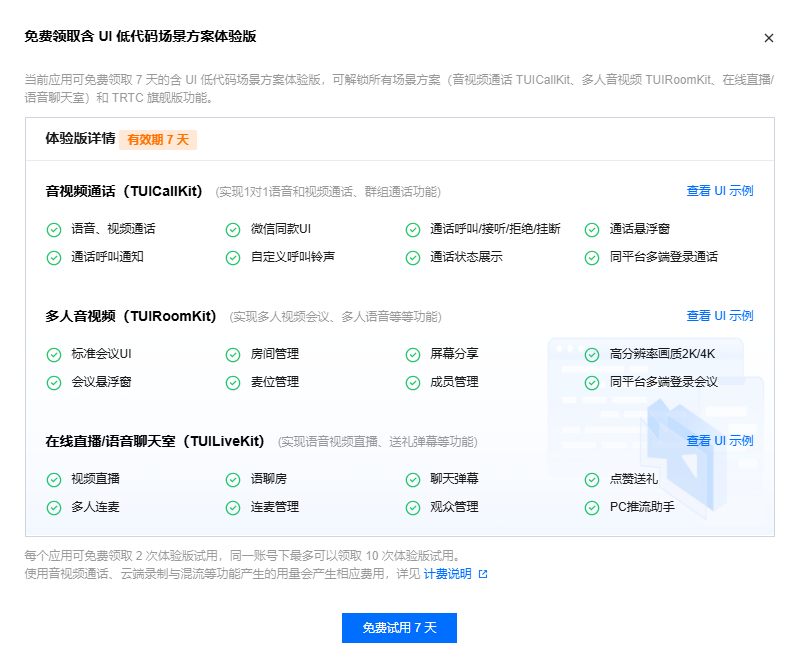800x668 pixels.
Task: Click the text 房间管理
Action: 274,354
